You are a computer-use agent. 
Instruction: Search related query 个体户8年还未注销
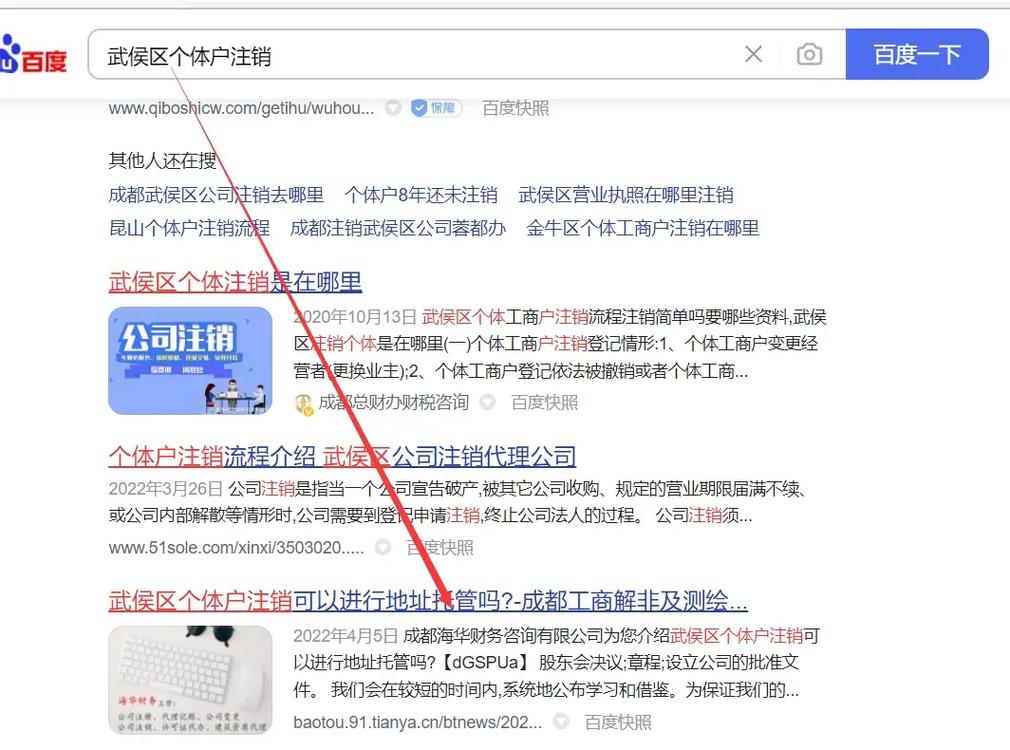point(421,195)
